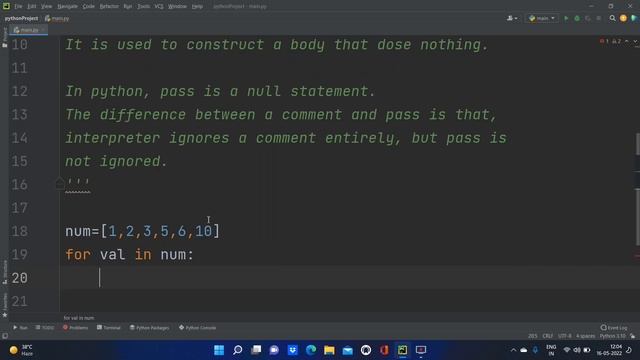Open the Window menu
This screenshot has height=360, width=640.
coord(177,7)
